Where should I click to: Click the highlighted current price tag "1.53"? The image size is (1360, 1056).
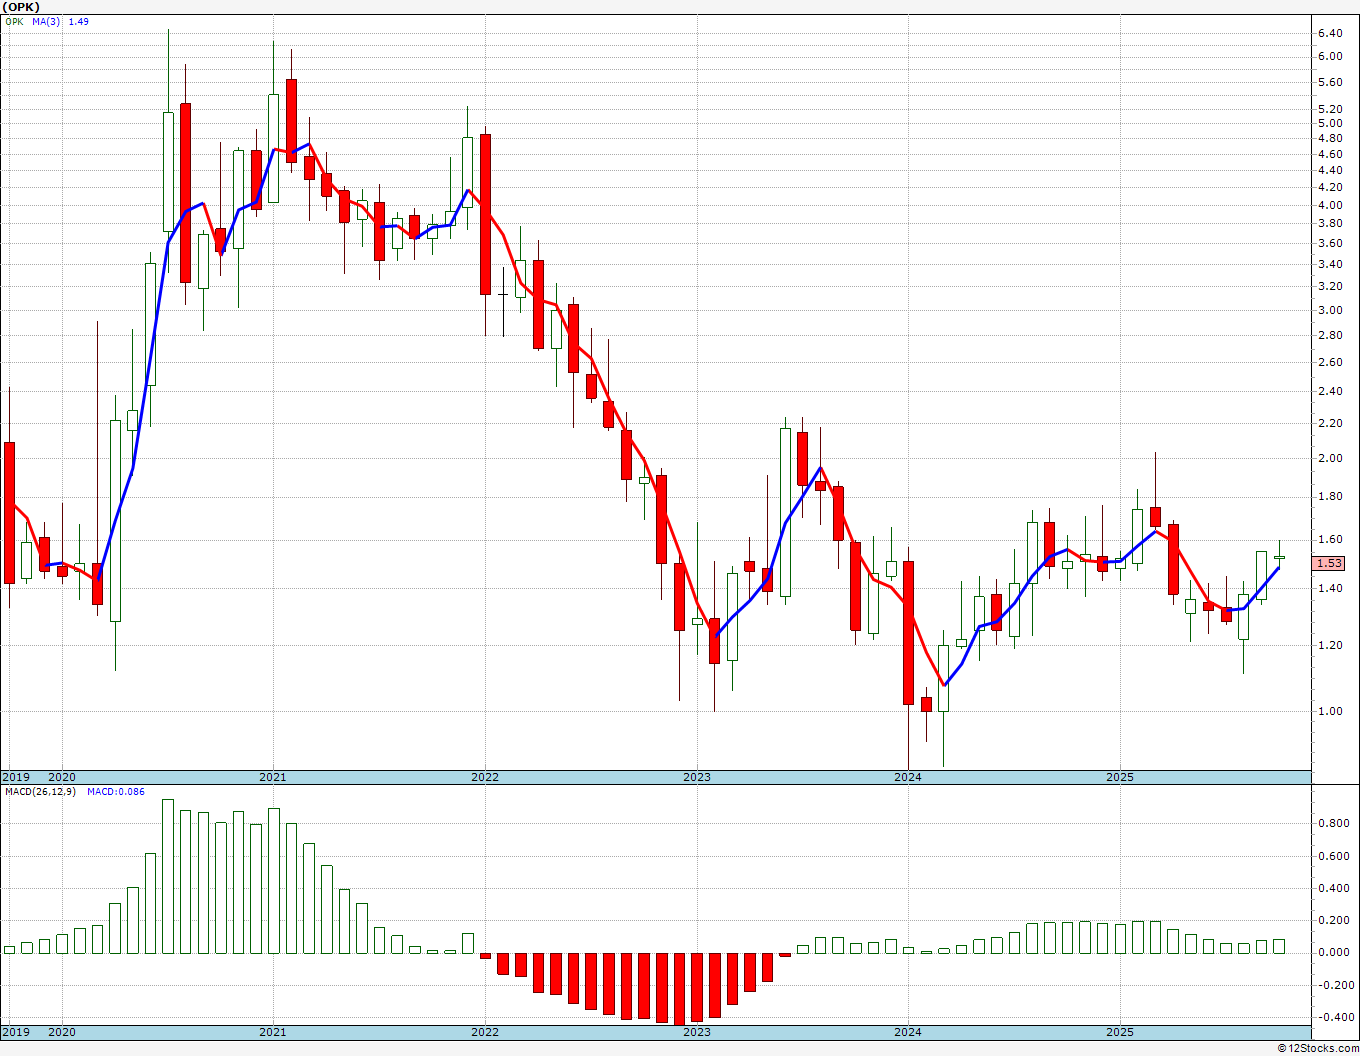(x=1329, y=563)
